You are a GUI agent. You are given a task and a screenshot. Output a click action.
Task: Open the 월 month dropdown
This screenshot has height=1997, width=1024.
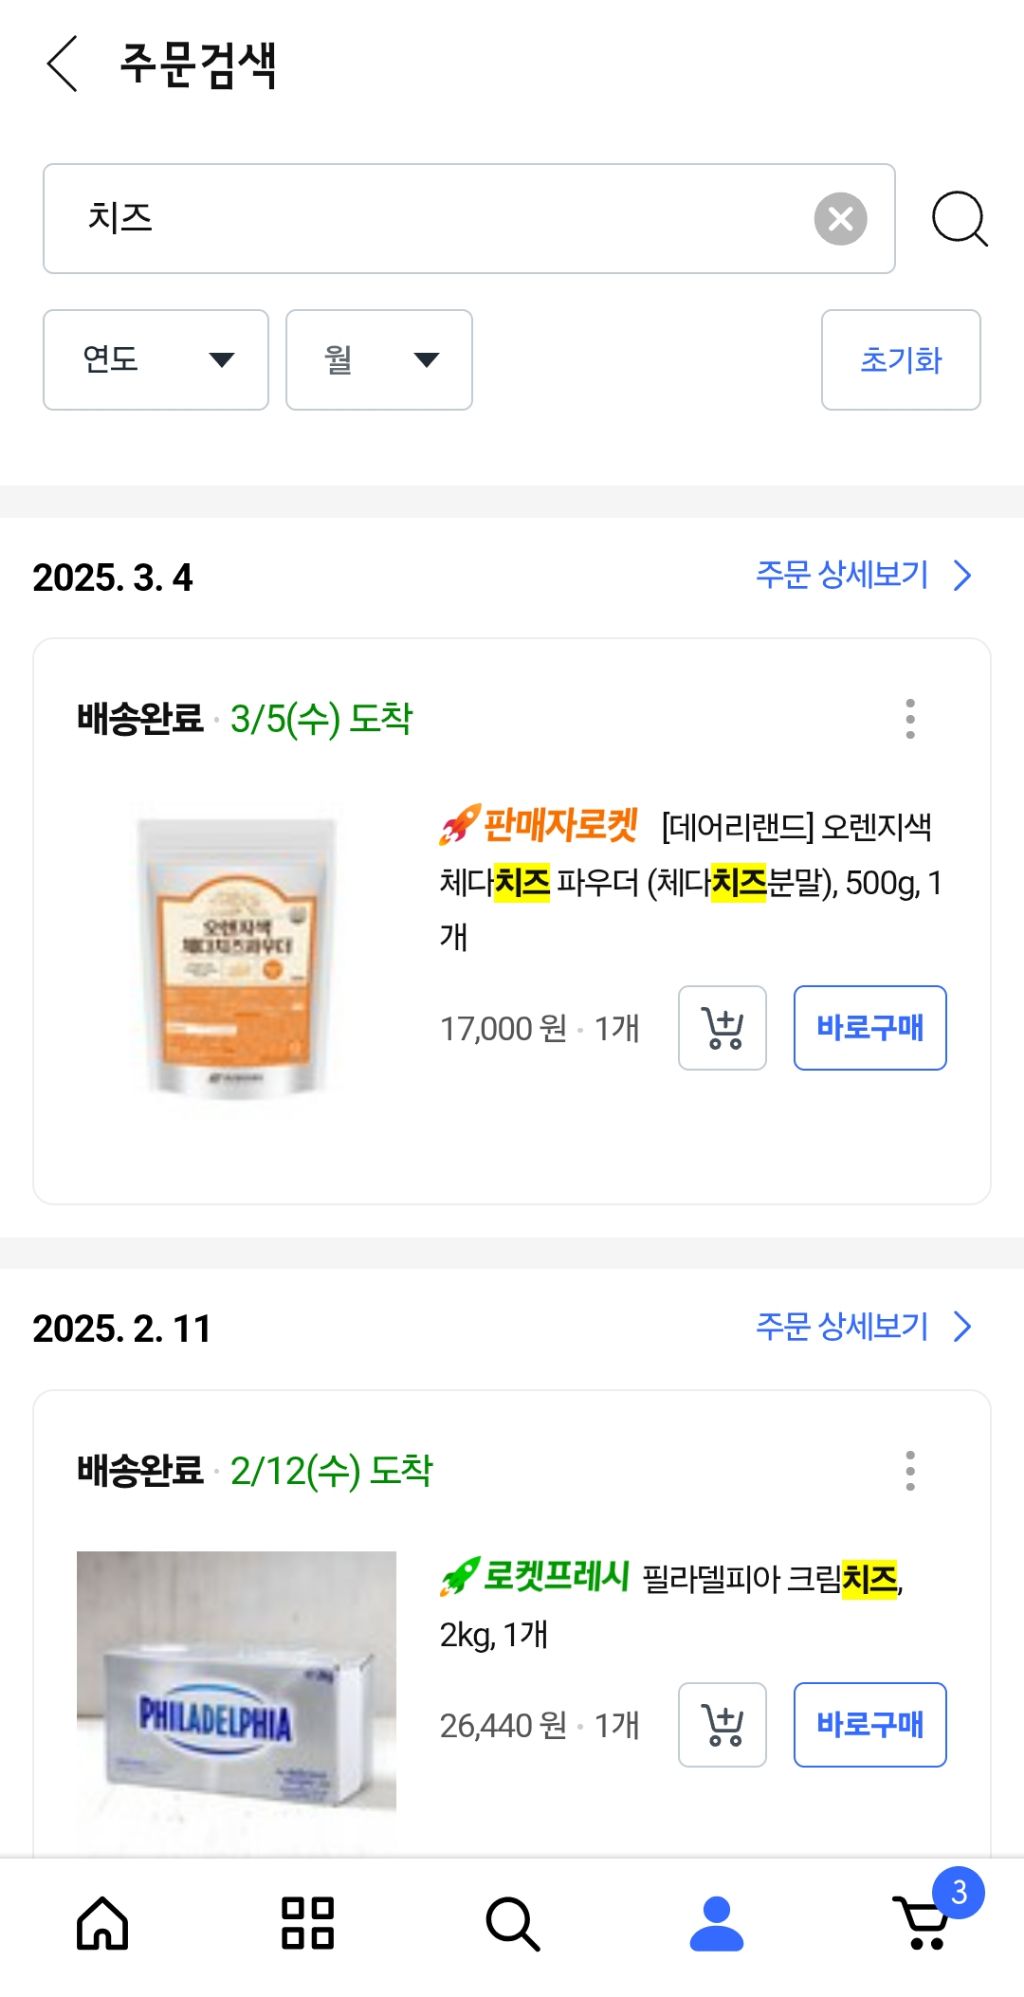[x=379, y=360]
